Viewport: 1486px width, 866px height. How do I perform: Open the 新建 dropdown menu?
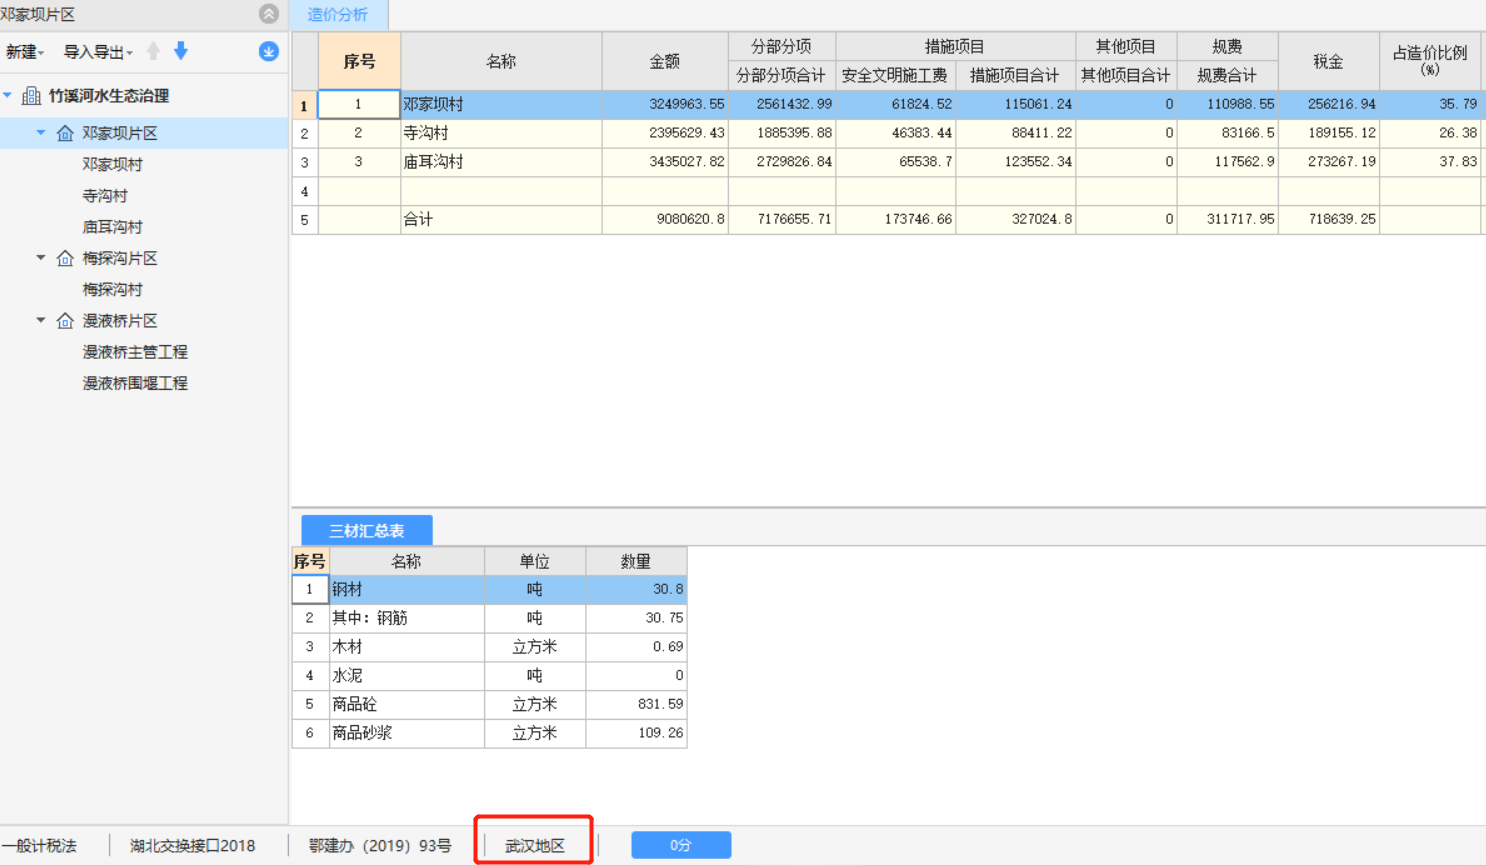click(x=25, y=51)
